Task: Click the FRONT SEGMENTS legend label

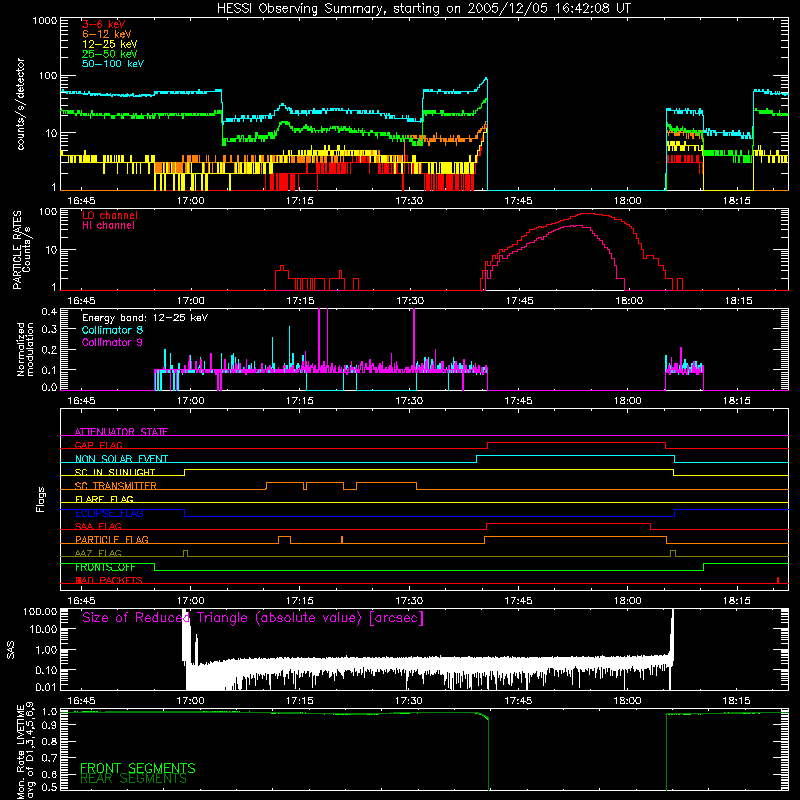Action: pos(138,768)
